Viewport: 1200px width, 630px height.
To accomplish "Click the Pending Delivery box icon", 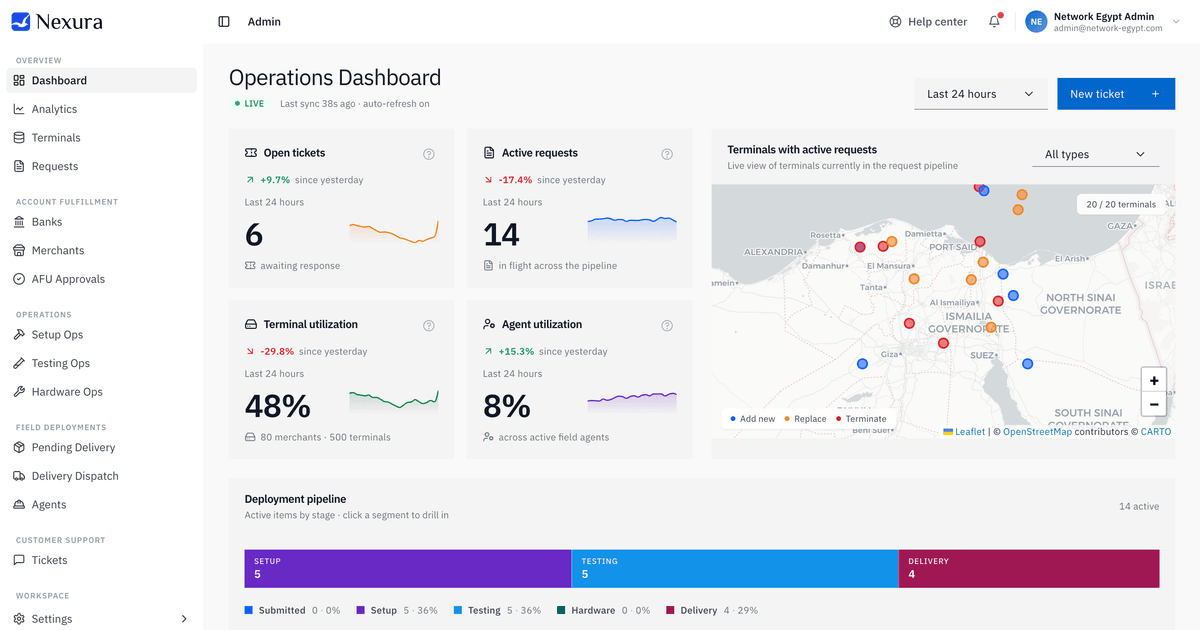I will click(19, 447).
